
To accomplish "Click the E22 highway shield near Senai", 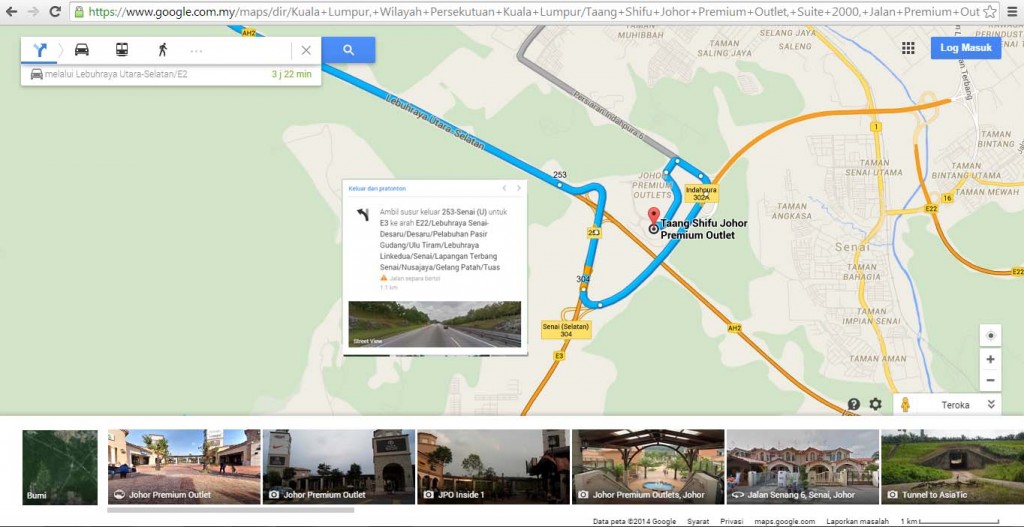I will point(931,208).
